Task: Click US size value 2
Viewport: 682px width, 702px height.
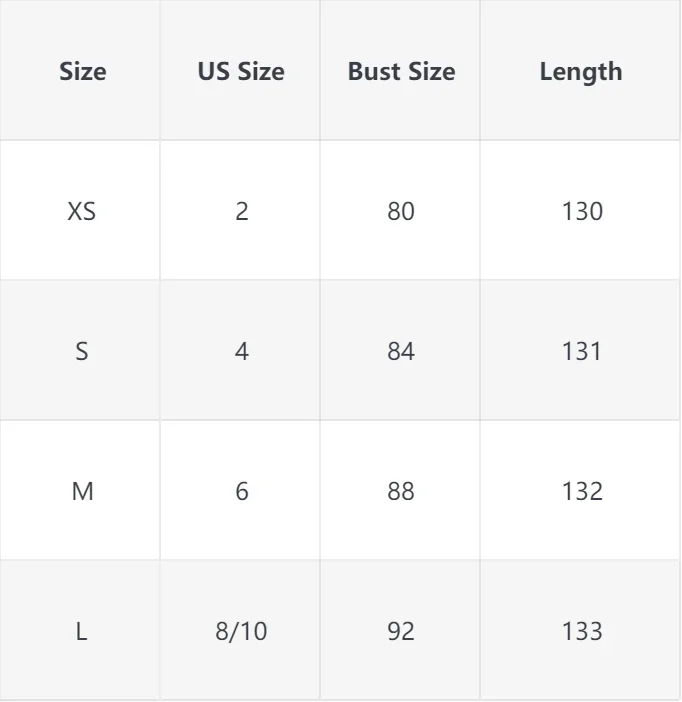Action: [x=242, y=211]
